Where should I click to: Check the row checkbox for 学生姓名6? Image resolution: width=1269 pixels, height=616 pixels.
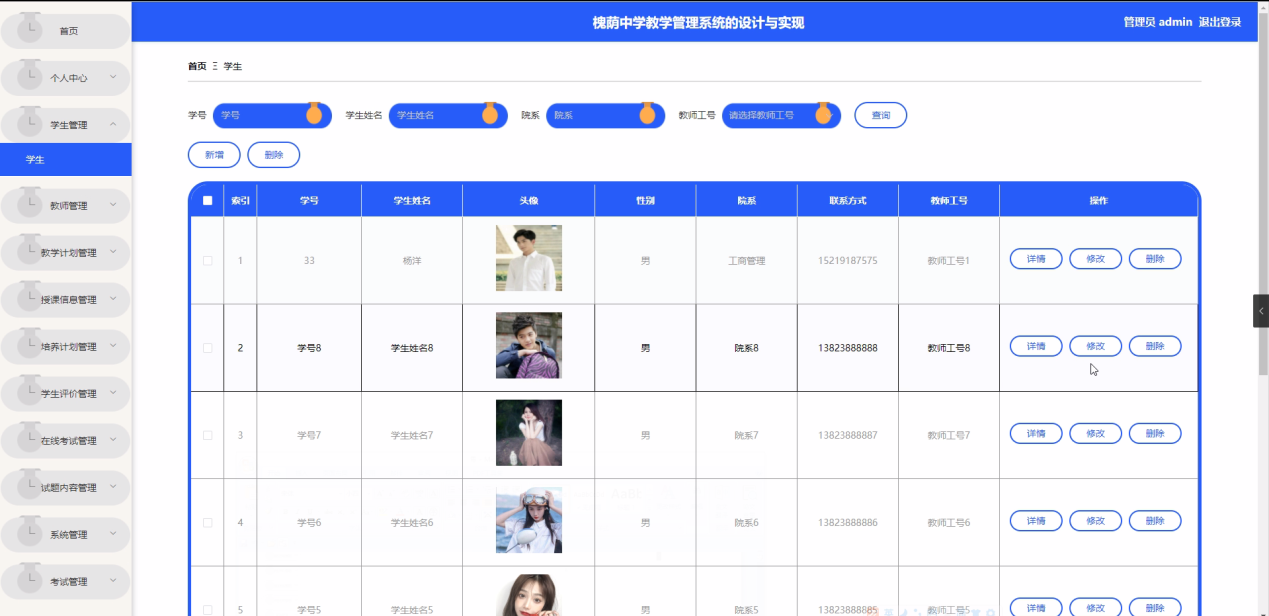(208, 523)
